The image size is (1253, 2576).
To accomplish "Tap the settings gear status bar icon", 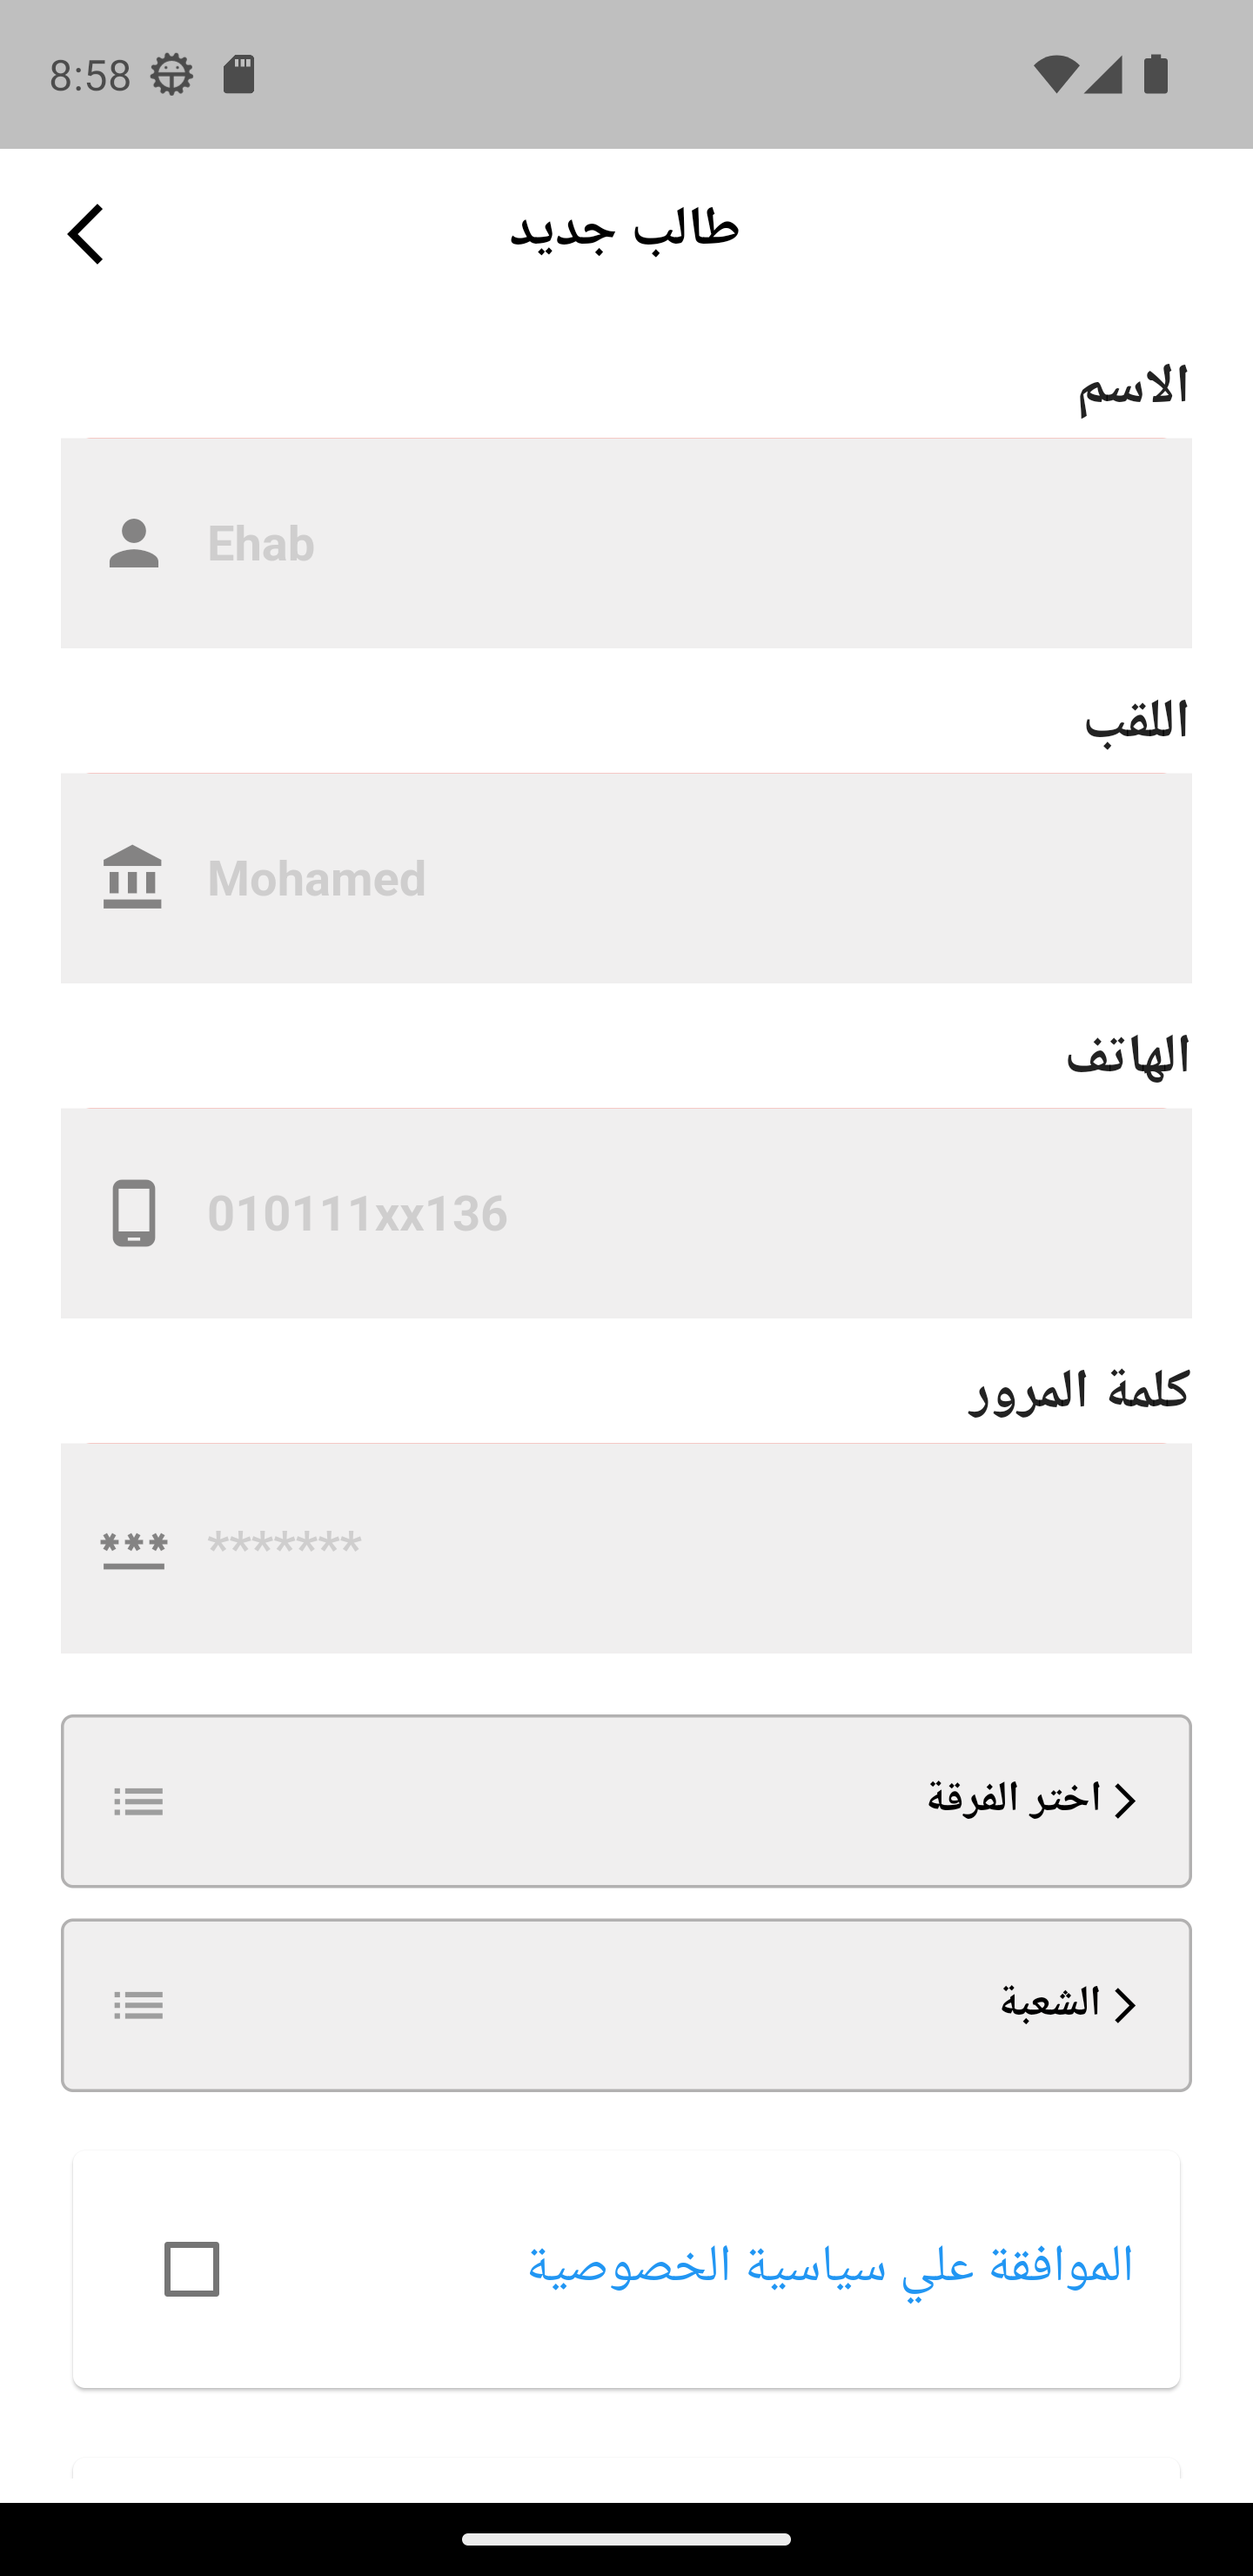I will tap(171, 75).
